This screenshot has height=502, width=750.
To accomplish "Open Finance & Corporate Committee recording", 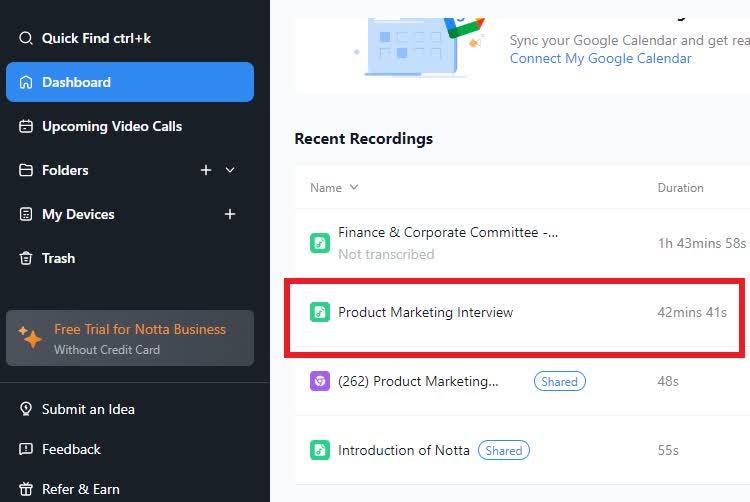I will 447,232.
